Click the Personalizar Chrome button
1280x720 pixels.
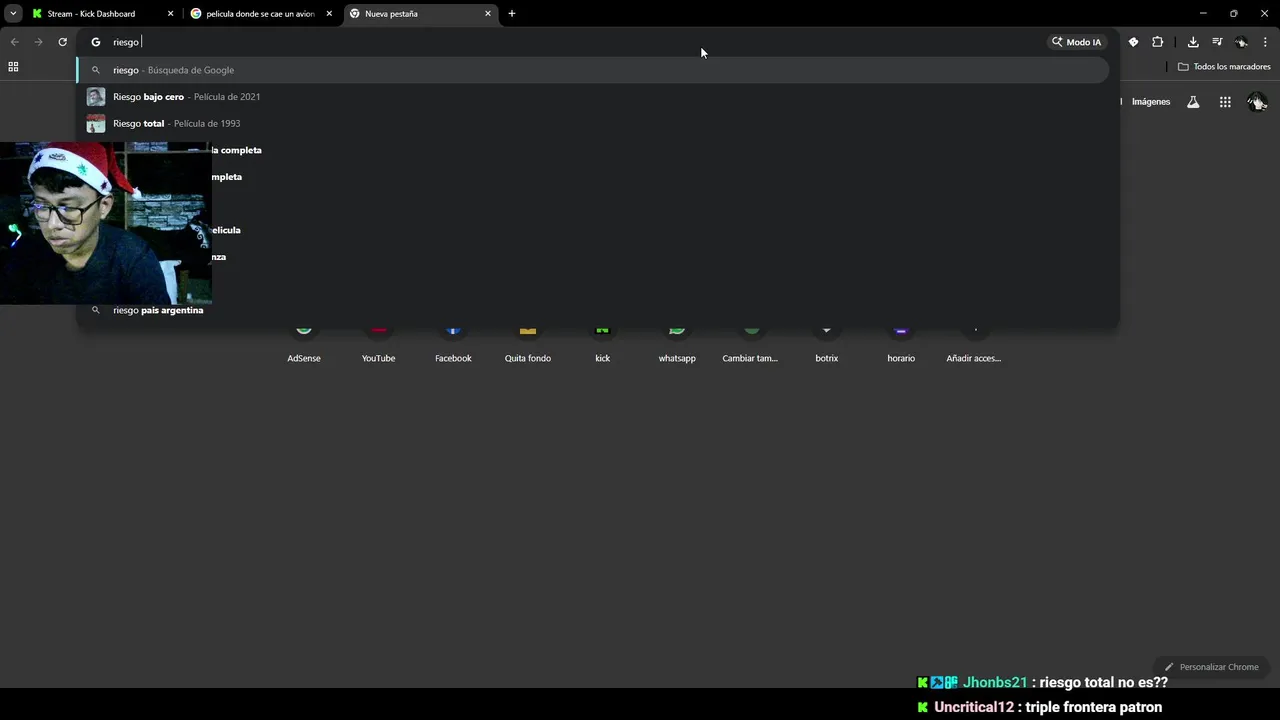click(x=1211, y=667)
